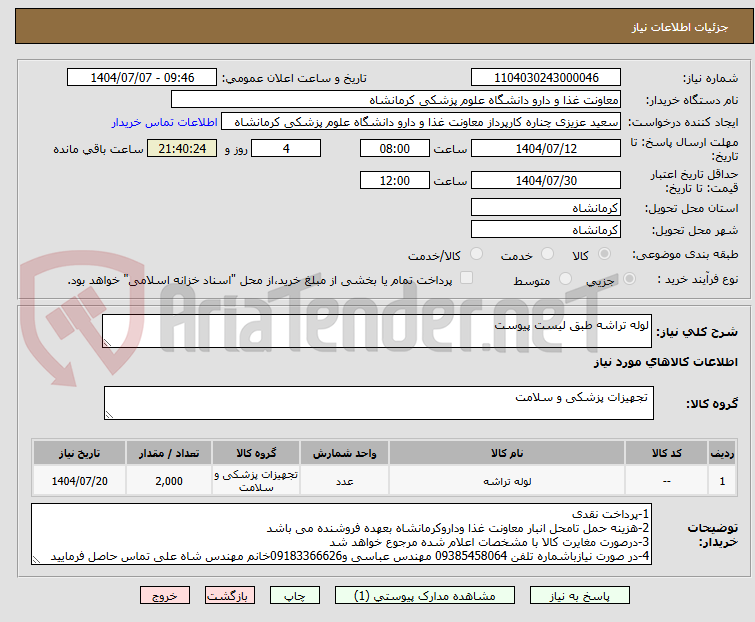Click the table cell تجهیزات پزشکی و سلامت

256,481
